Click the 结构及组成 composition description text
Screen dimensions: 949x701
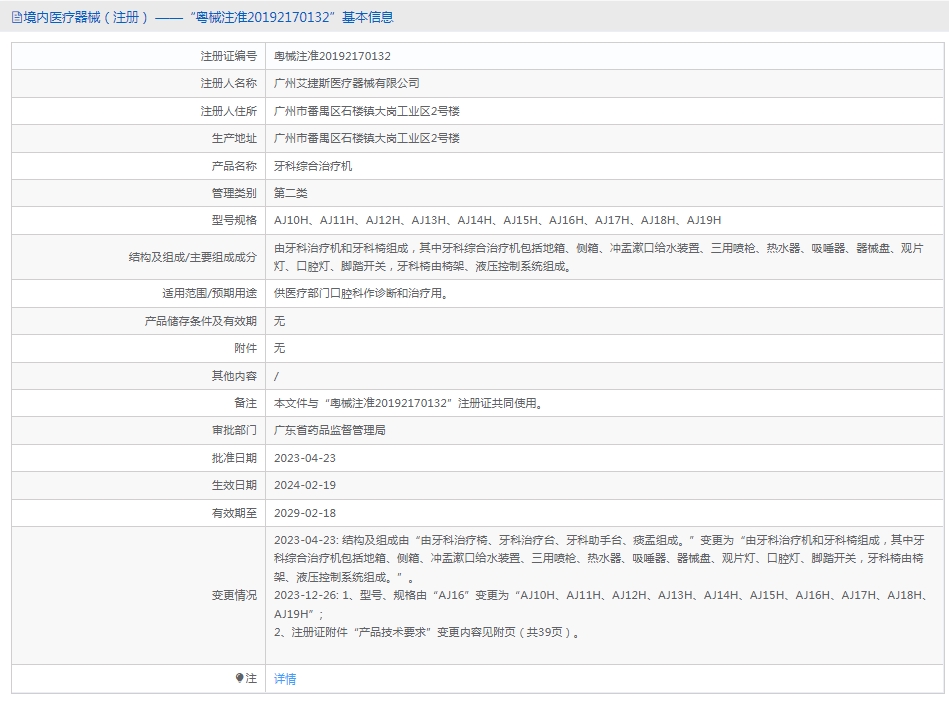click(598, 257)
